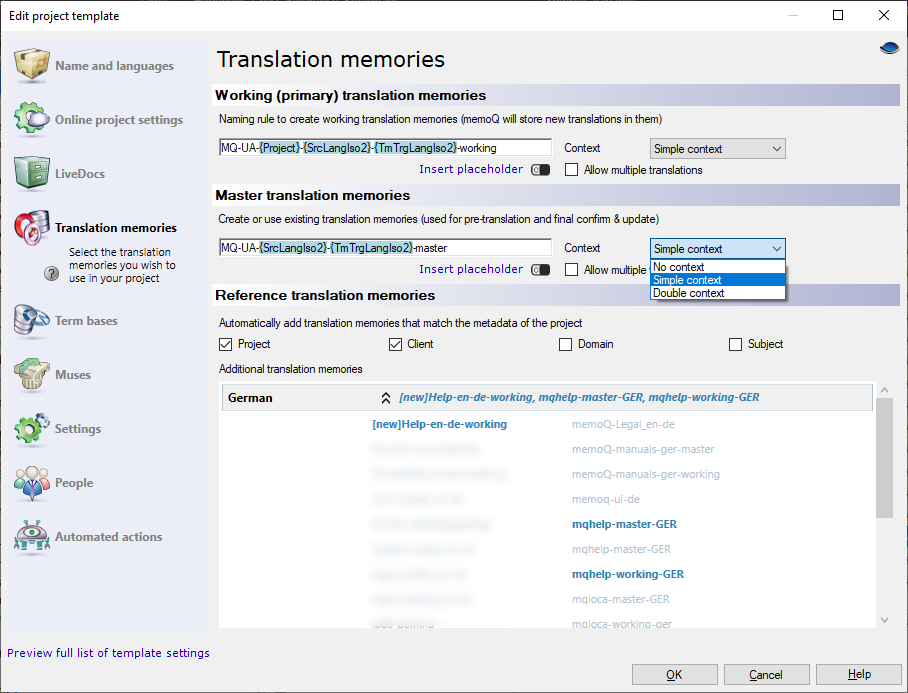Image resolution: width=908 pixels, height=693 pixels.
Task: Switch to LiveDocs page
Action: [x=80, y=173]
